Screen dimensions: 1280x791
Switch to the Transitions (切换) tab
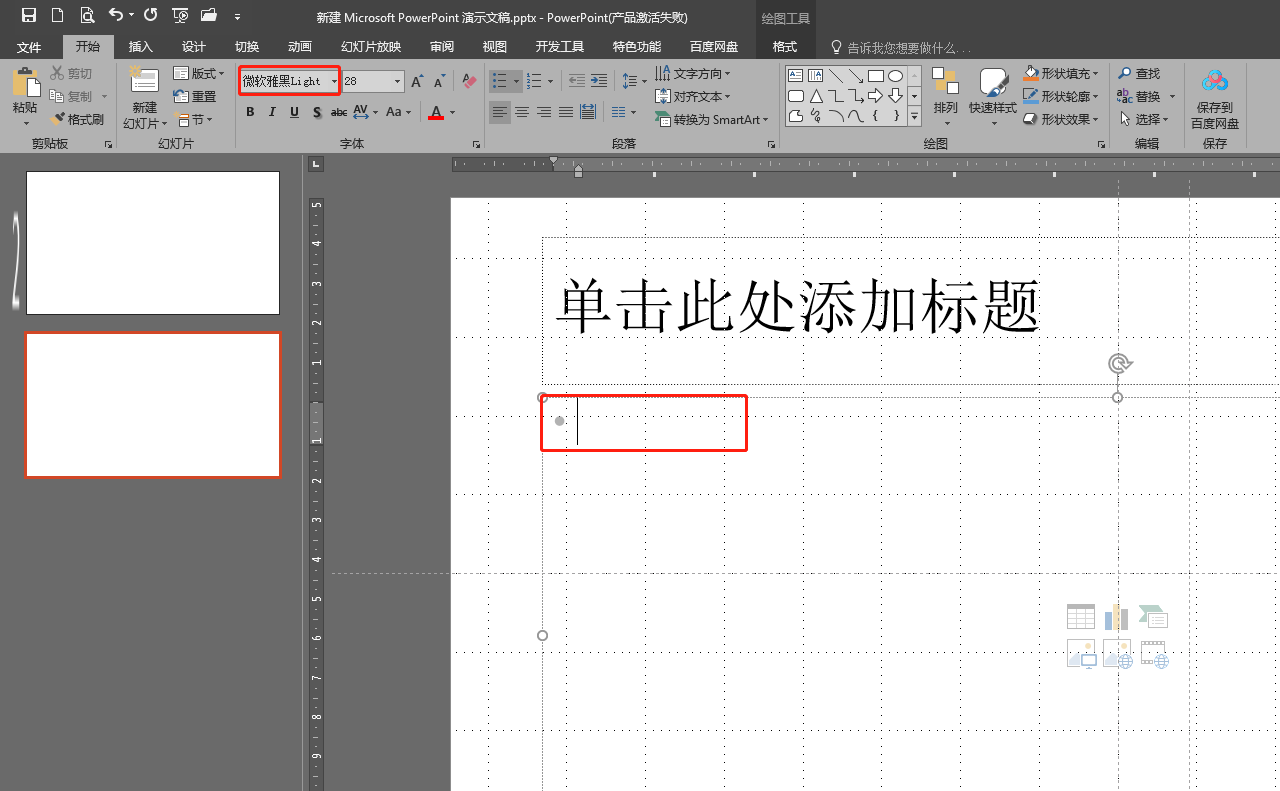[x=247, y=47]
